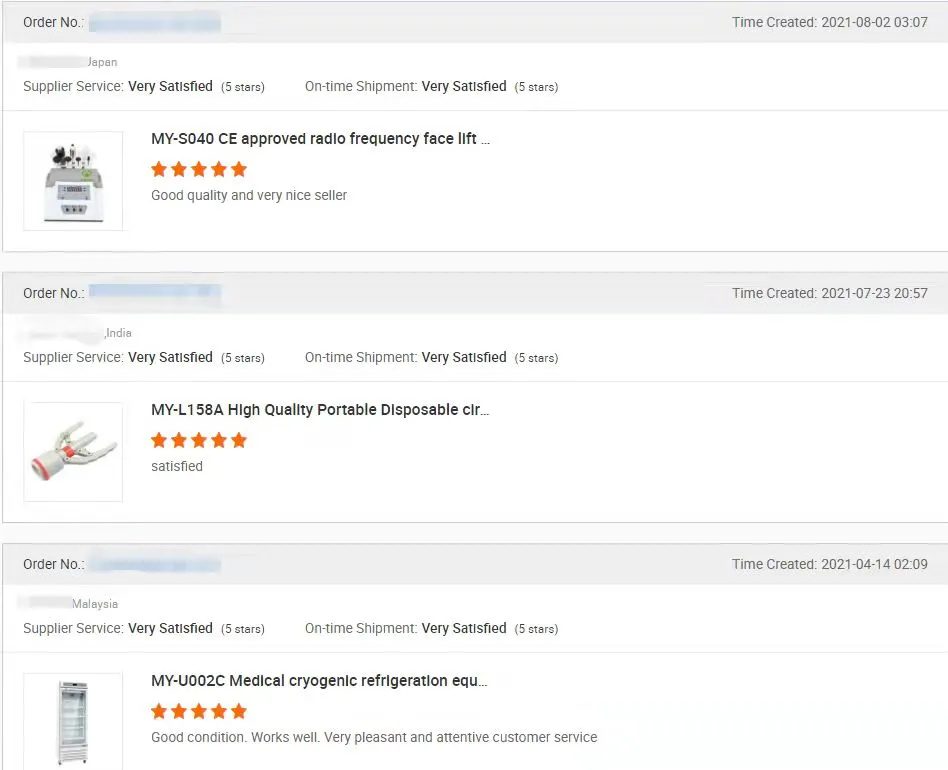
Task: Click the disposable circumcision device thumbnail
Action: [x=73, y=451]
